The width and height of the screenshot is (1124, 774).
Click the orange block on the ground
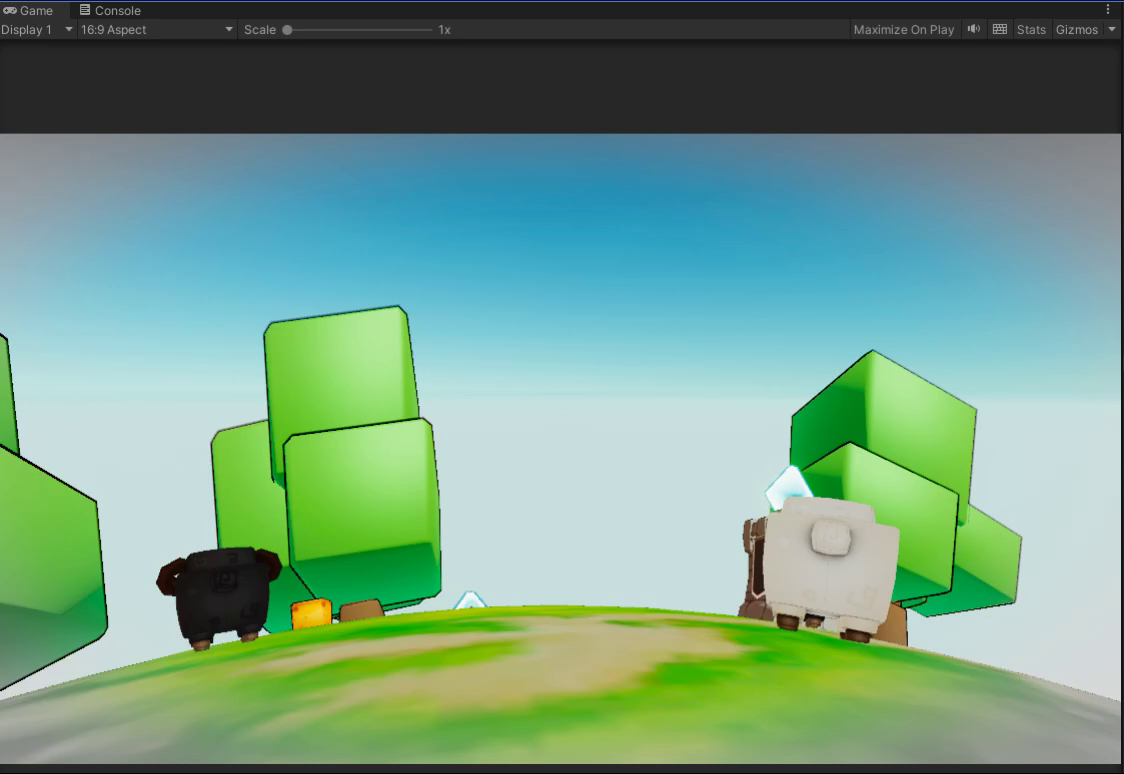click(311, 613)
